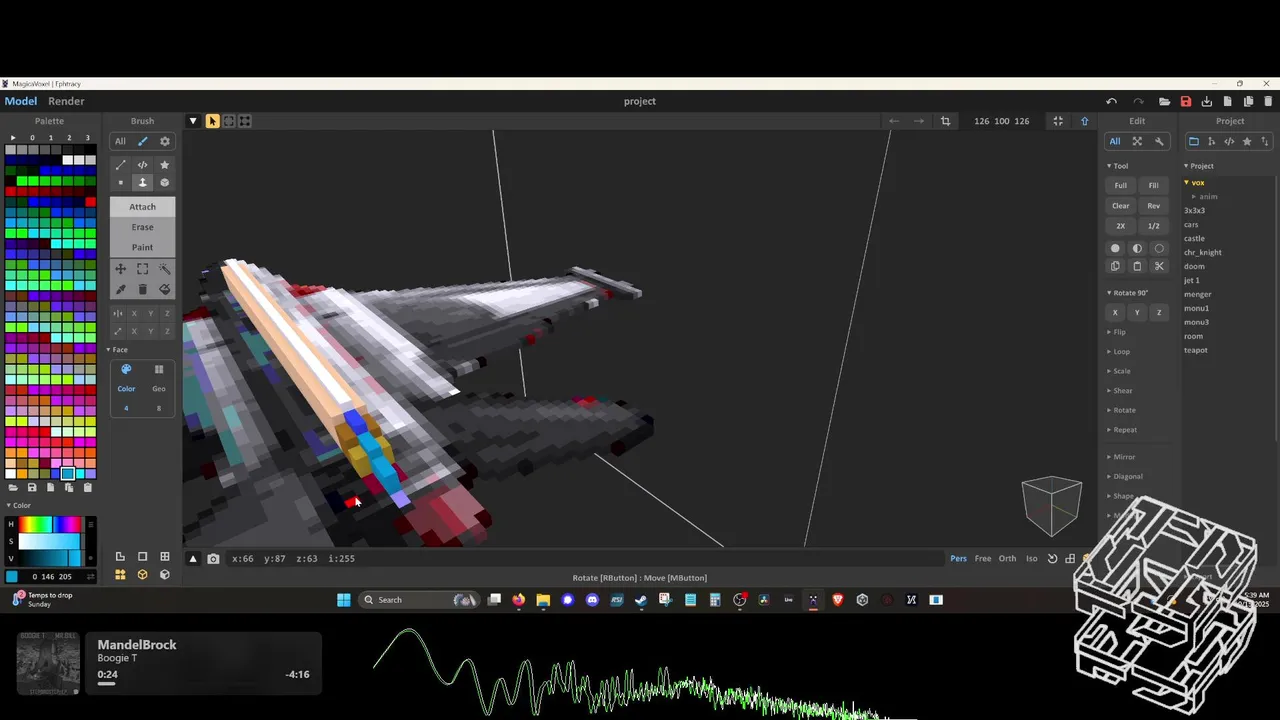Collapse the Rotate 90° section
This screenshot has width=1280, height=720.
point(1127,293)
